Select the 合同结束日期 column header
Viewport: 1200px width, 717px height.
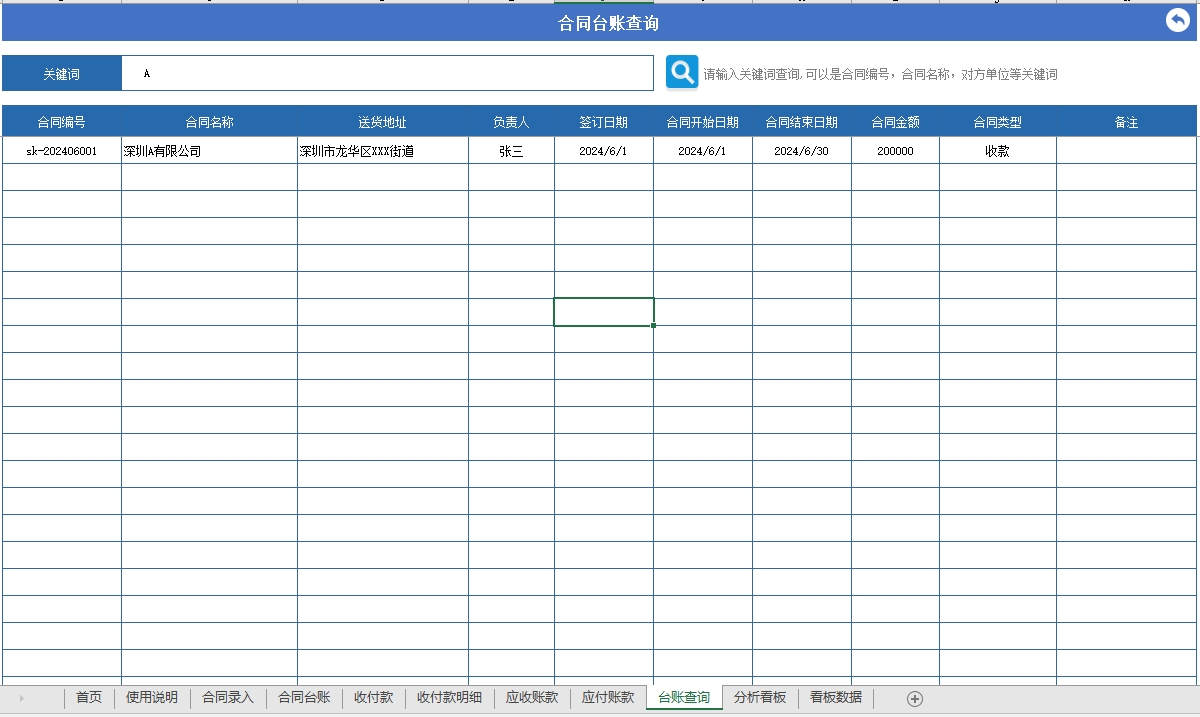point(802,122)
